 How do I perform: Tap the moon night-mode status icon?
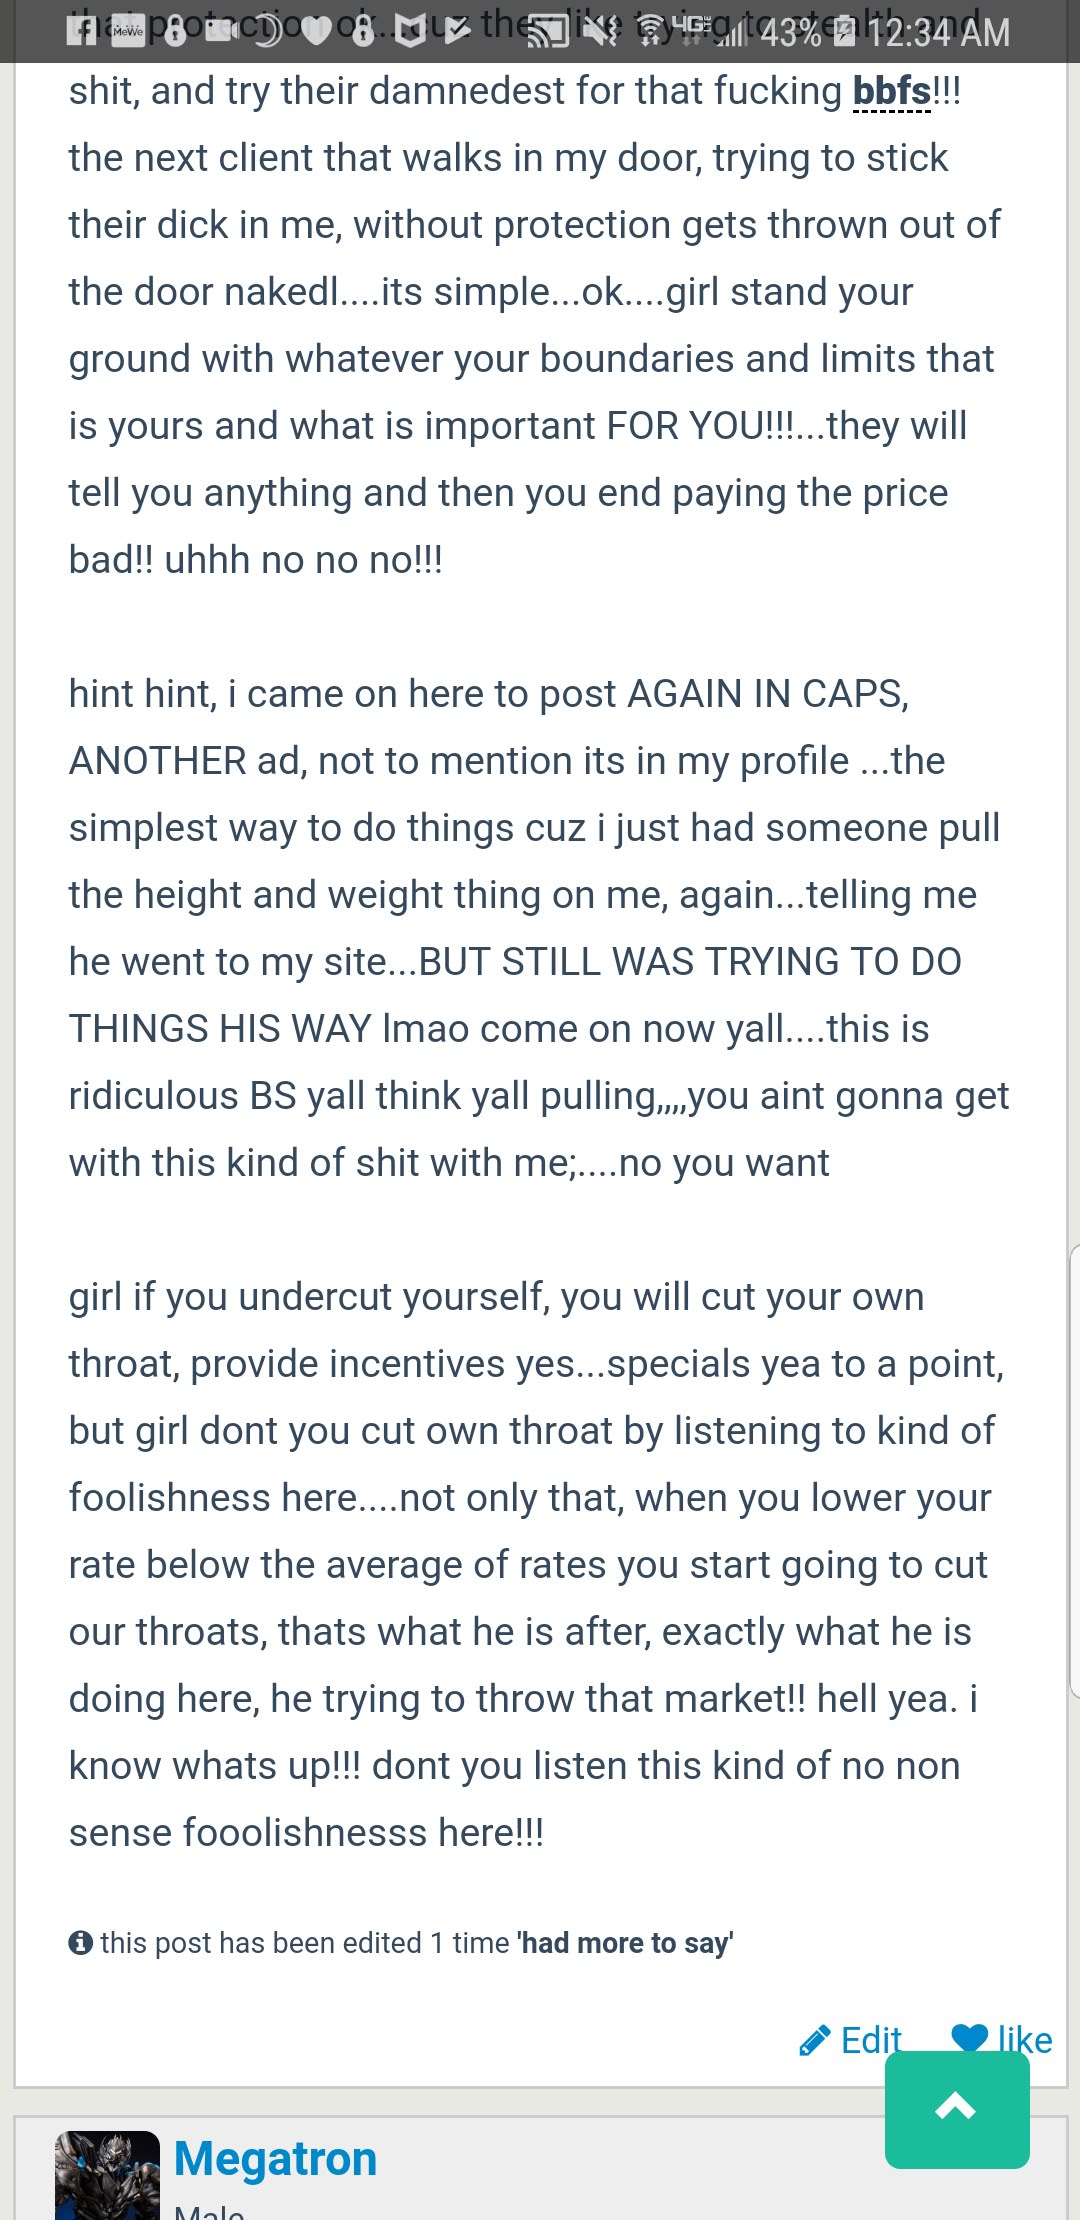(x=268, y=33)
